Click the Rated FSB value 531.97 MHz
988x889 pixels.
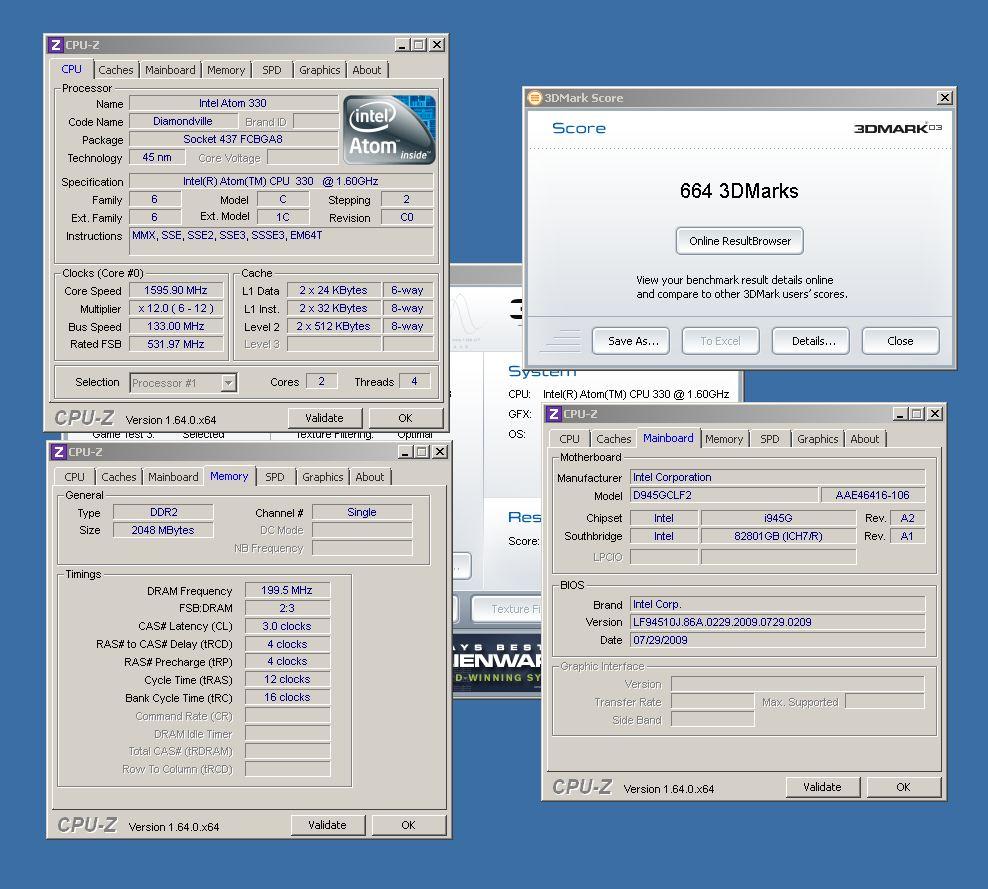[x=176, y=345]
